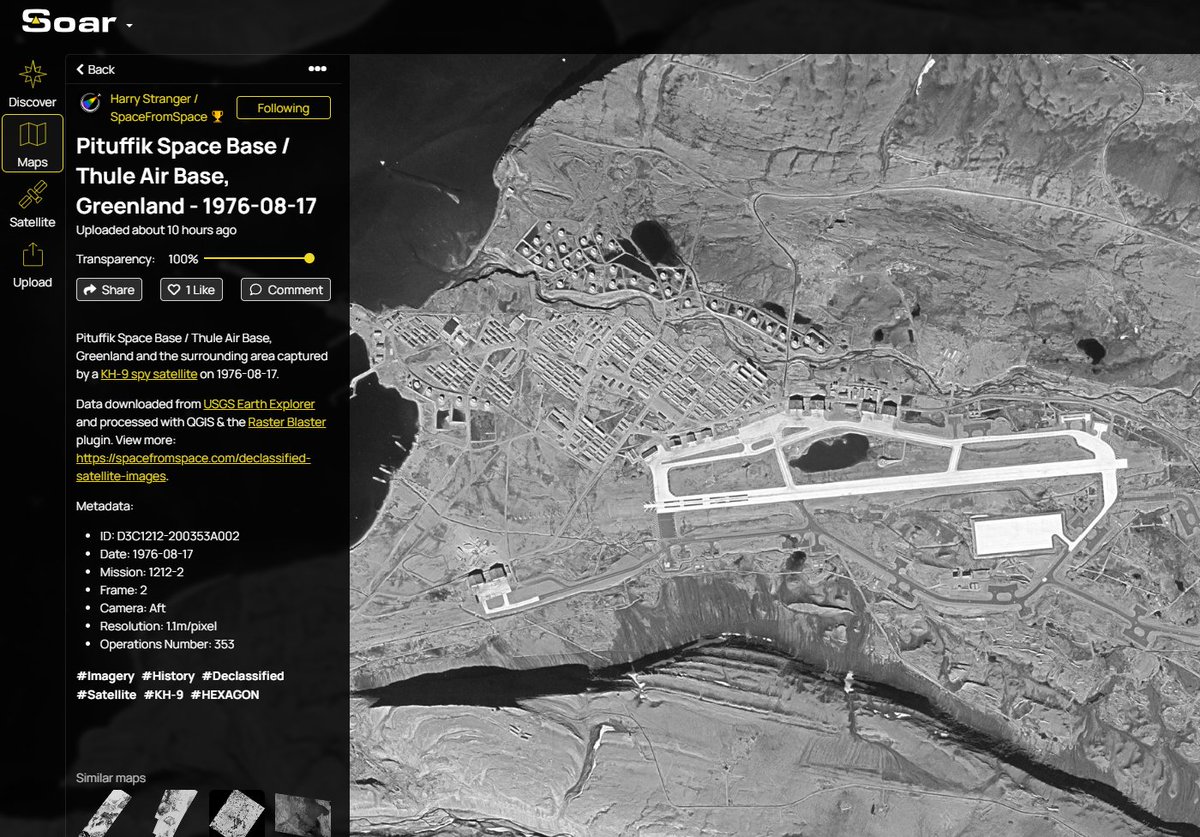Image resolution: width=1200 pixels, height=837 pixels.
Task: Select the Maps icon in sidebar
Action: [x=32, y=143]
